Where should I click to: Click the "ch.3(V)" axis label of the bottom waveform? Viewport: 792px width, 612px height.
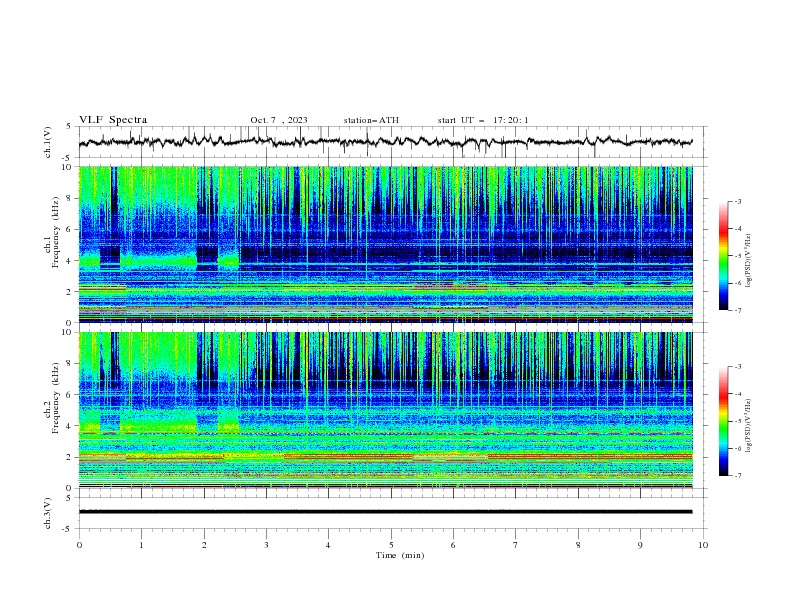48,513
